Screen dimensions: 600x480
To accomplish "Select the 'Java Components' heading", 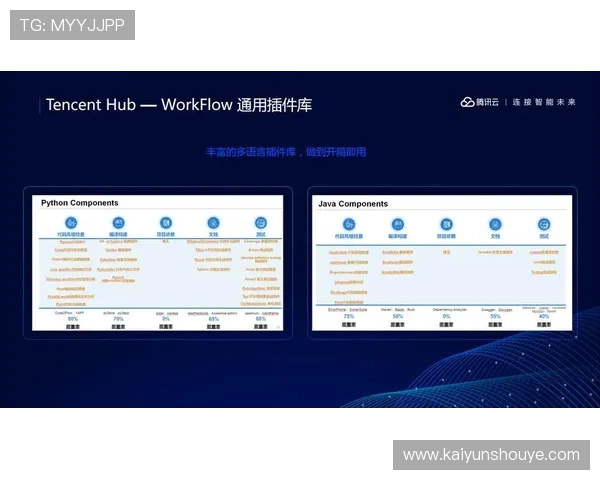I will tap(353, 204).
